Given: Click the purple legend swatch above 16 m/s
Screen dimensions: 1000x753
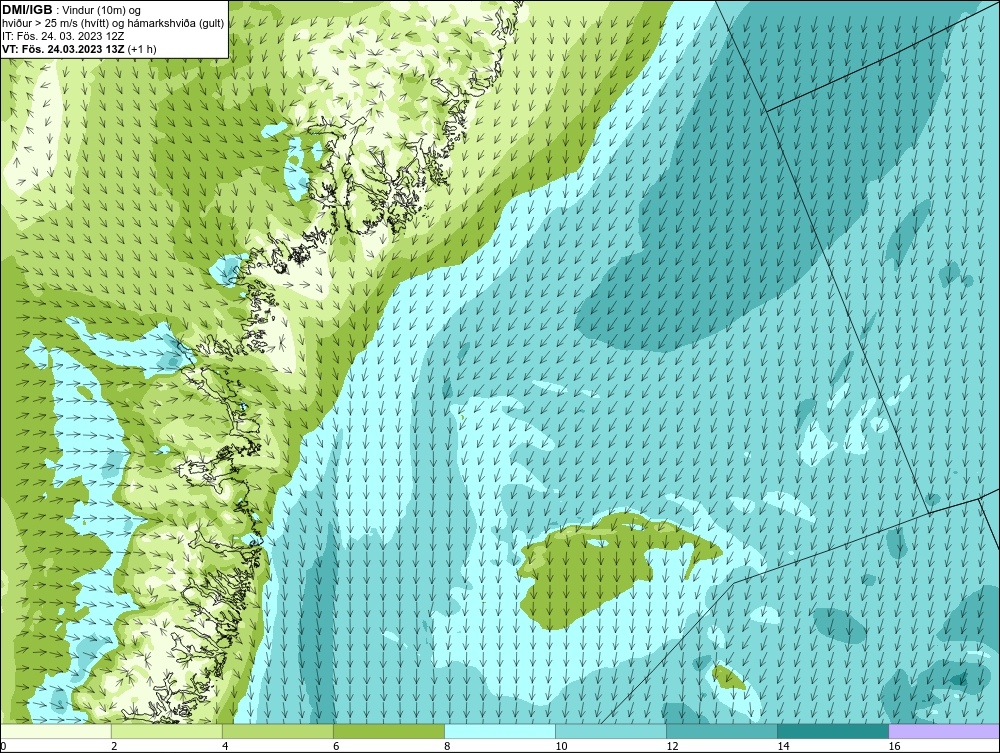Looking at the screenshot, I should 944,731.
